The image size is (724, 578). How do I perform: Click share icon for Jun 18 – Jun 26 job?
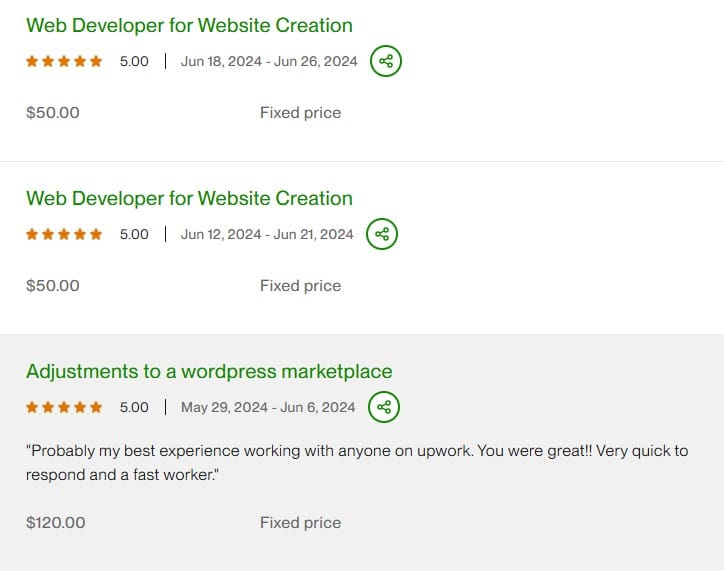pos(385,61)
